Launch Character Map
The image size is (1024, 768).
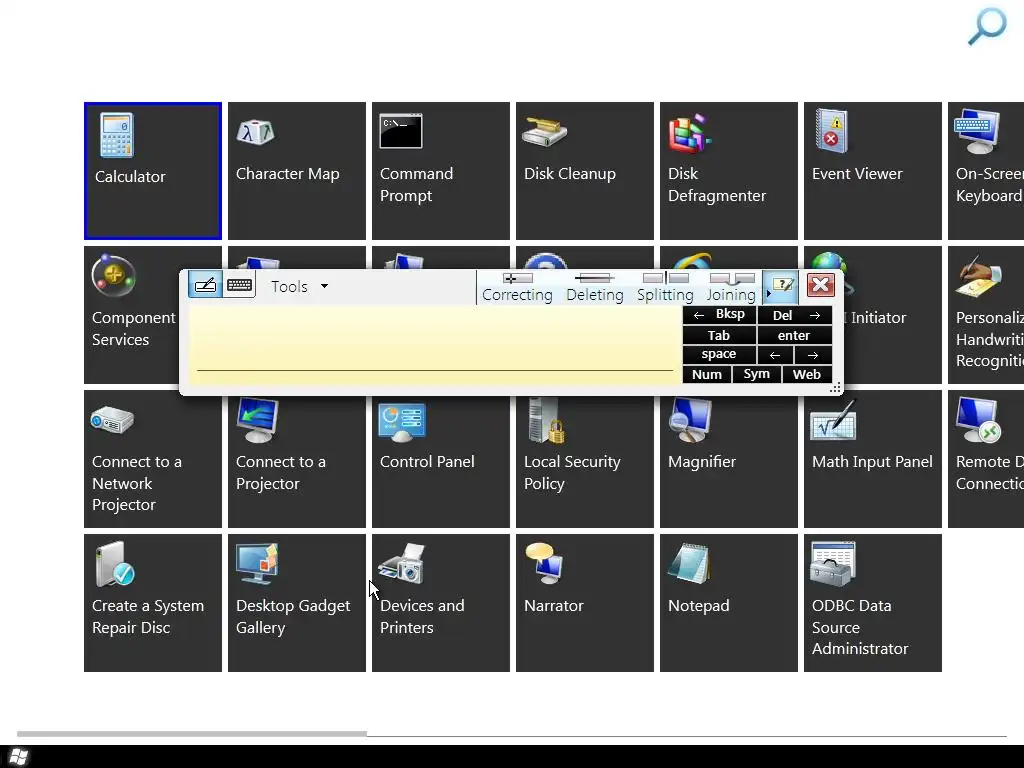[297, 171]
